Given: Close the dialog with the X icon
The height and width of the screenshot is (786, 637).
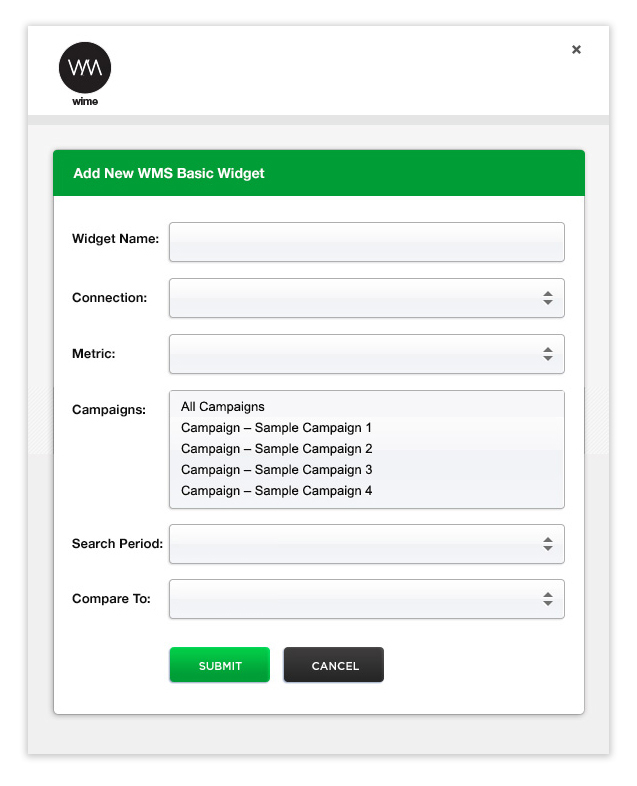Looking at the screenshot, I should (x=576, y=49).
